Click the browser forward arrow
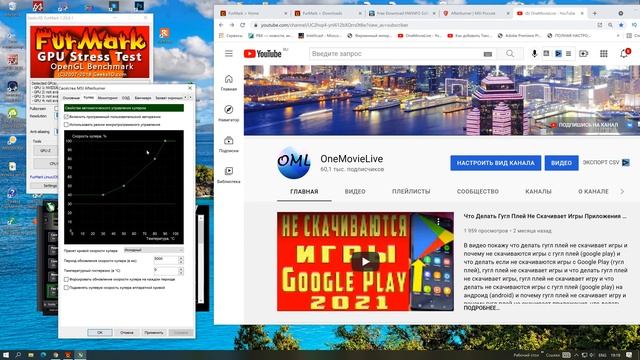This screenshot has height=360, width=640. pyautogui.click(x=231, y=25)
